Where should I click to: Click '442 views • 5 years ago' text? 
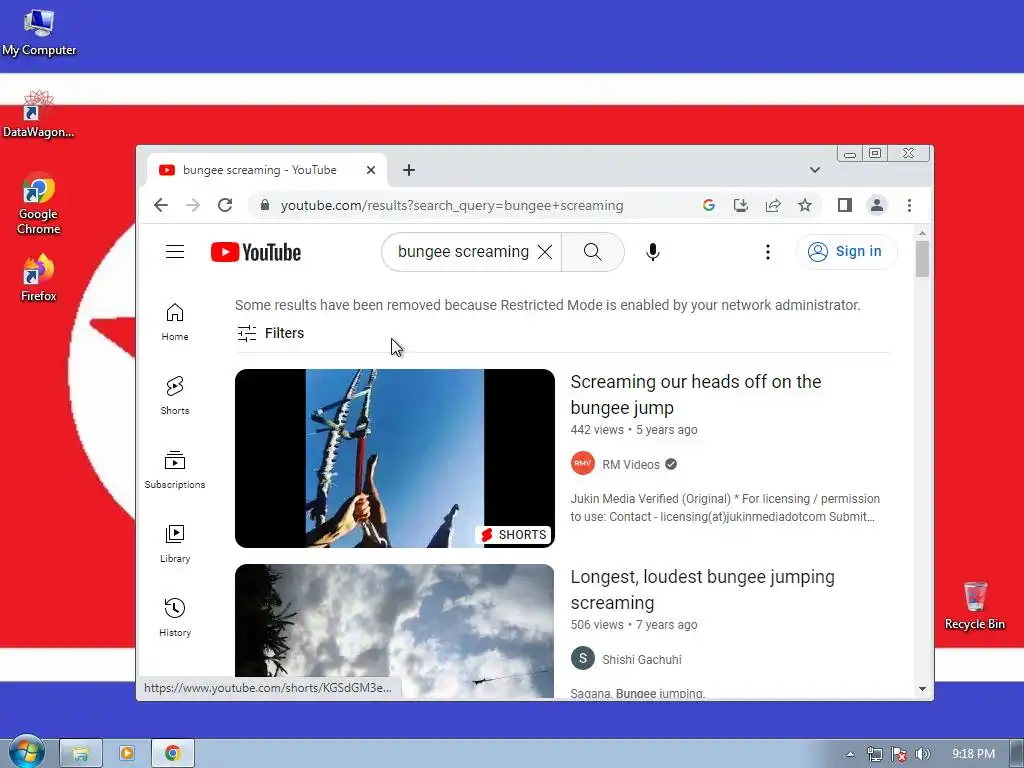633,430
